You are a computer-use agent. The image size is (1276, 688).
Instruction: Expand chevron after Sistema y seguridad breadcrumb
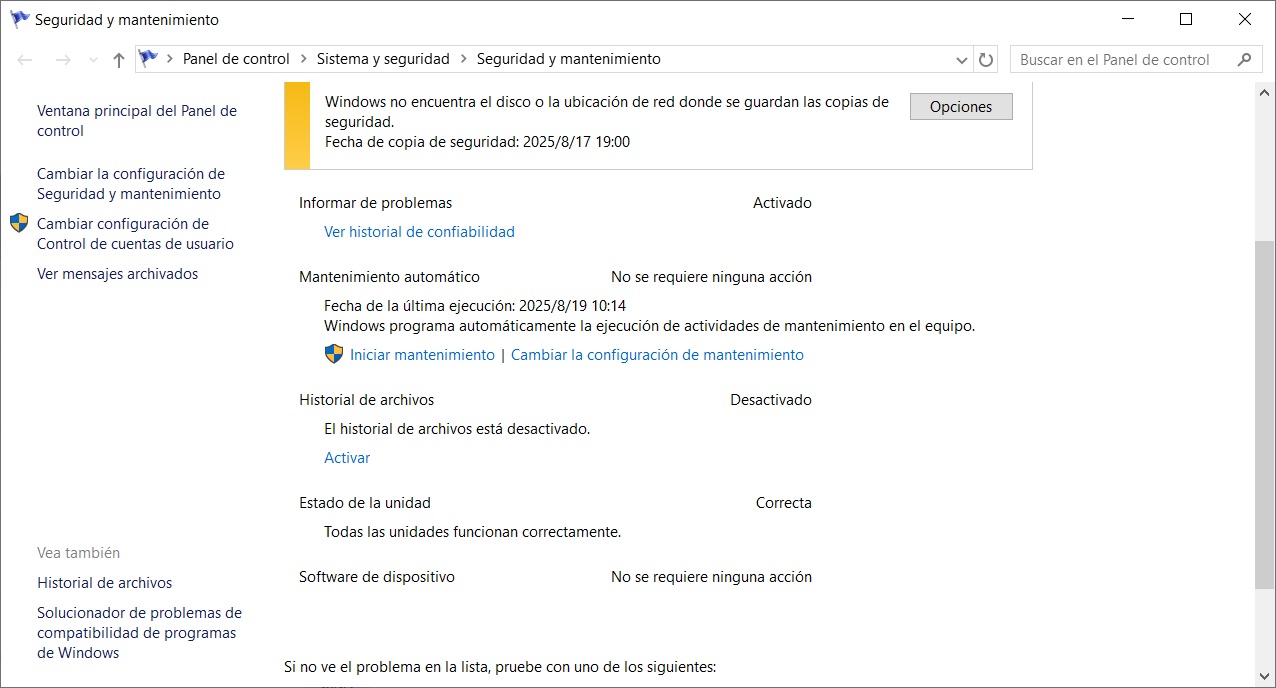click(x=464, y=59)
